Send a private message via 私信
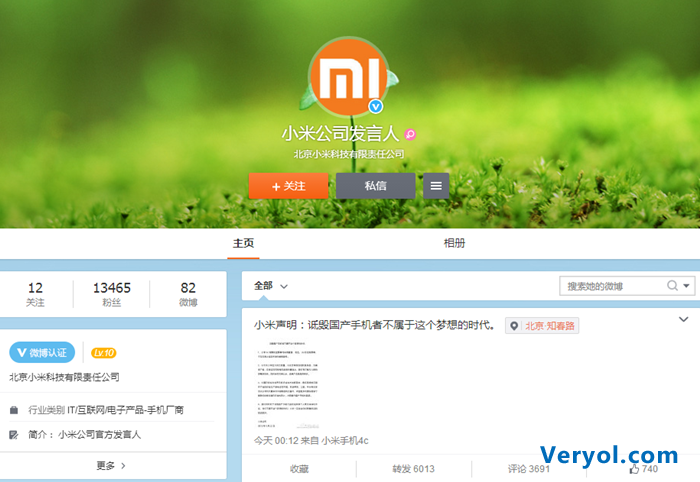 (x=375, y=186)
